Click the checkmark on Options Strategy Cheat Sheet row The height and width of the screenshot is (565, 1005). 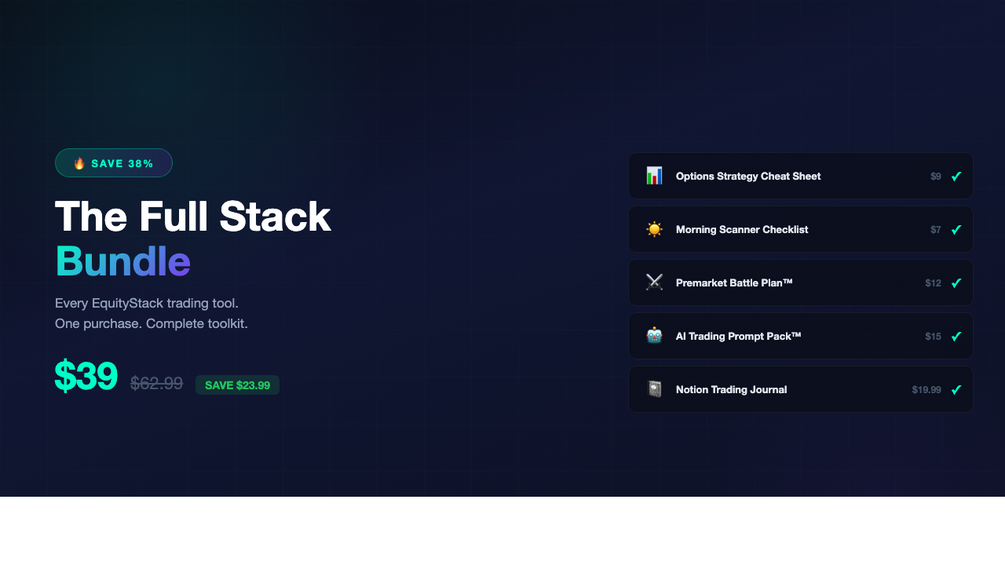click(x=956, y=176)
